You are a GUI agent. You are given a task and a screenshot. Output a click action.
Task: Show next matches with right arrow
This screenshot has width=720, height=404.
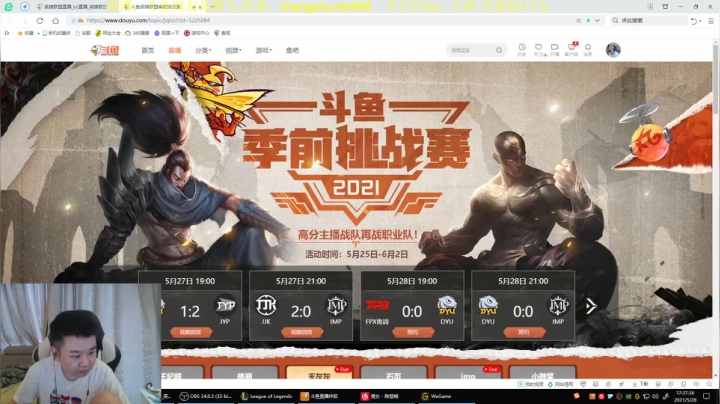point(591,306)
